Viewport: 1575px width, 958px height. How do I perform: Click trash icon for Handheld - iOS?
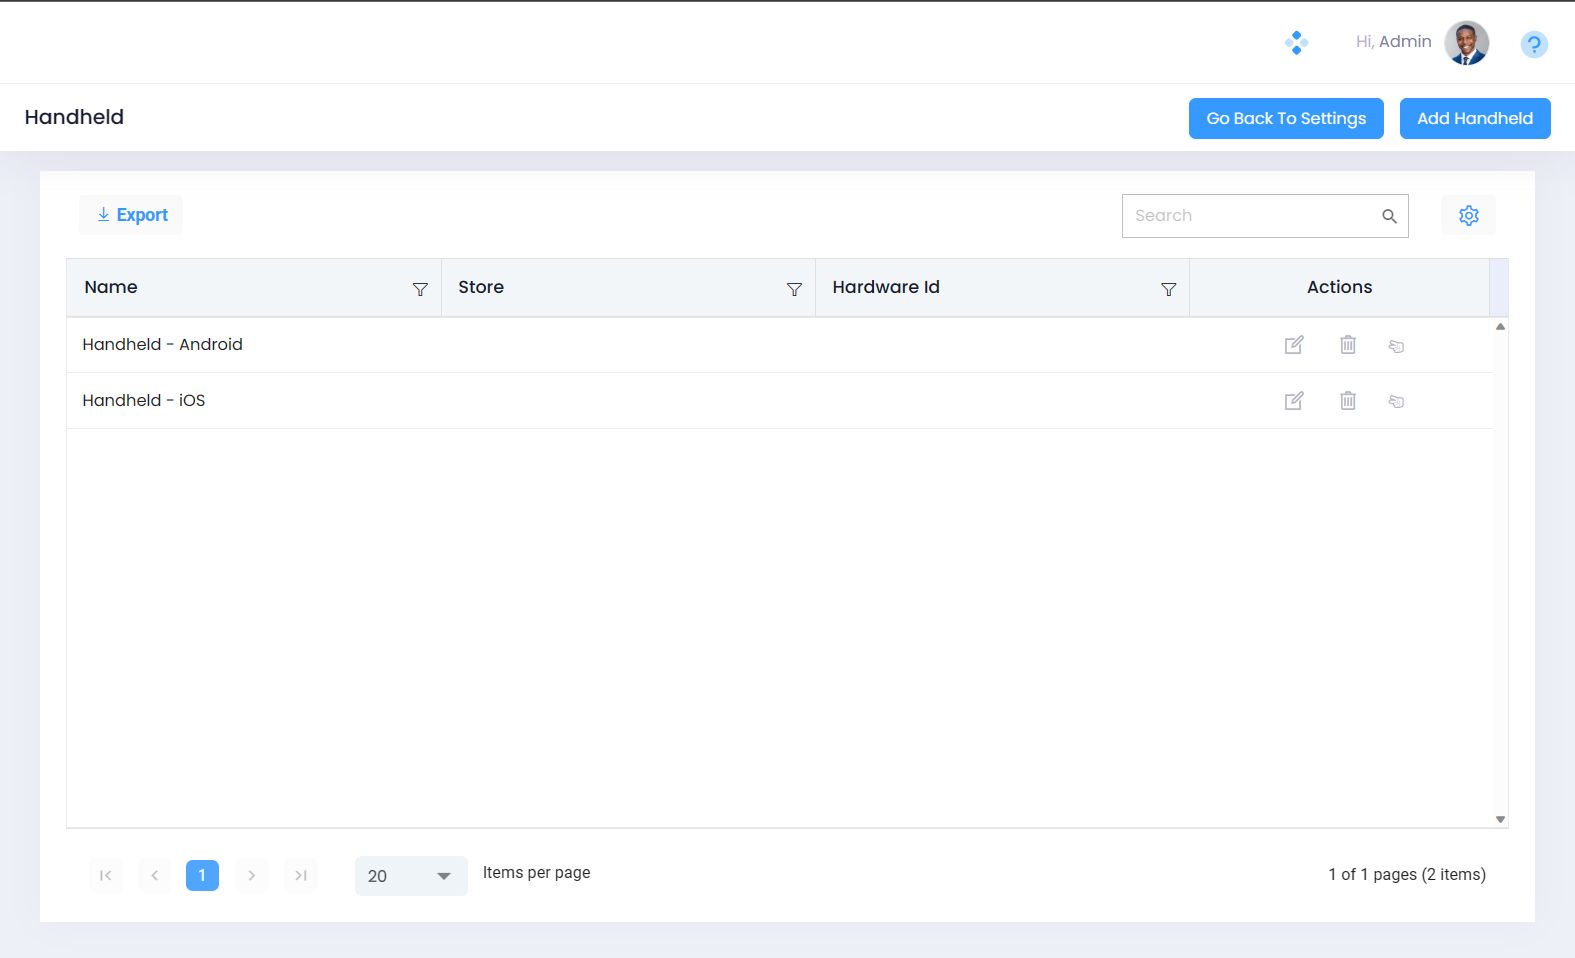point(1348,401)
